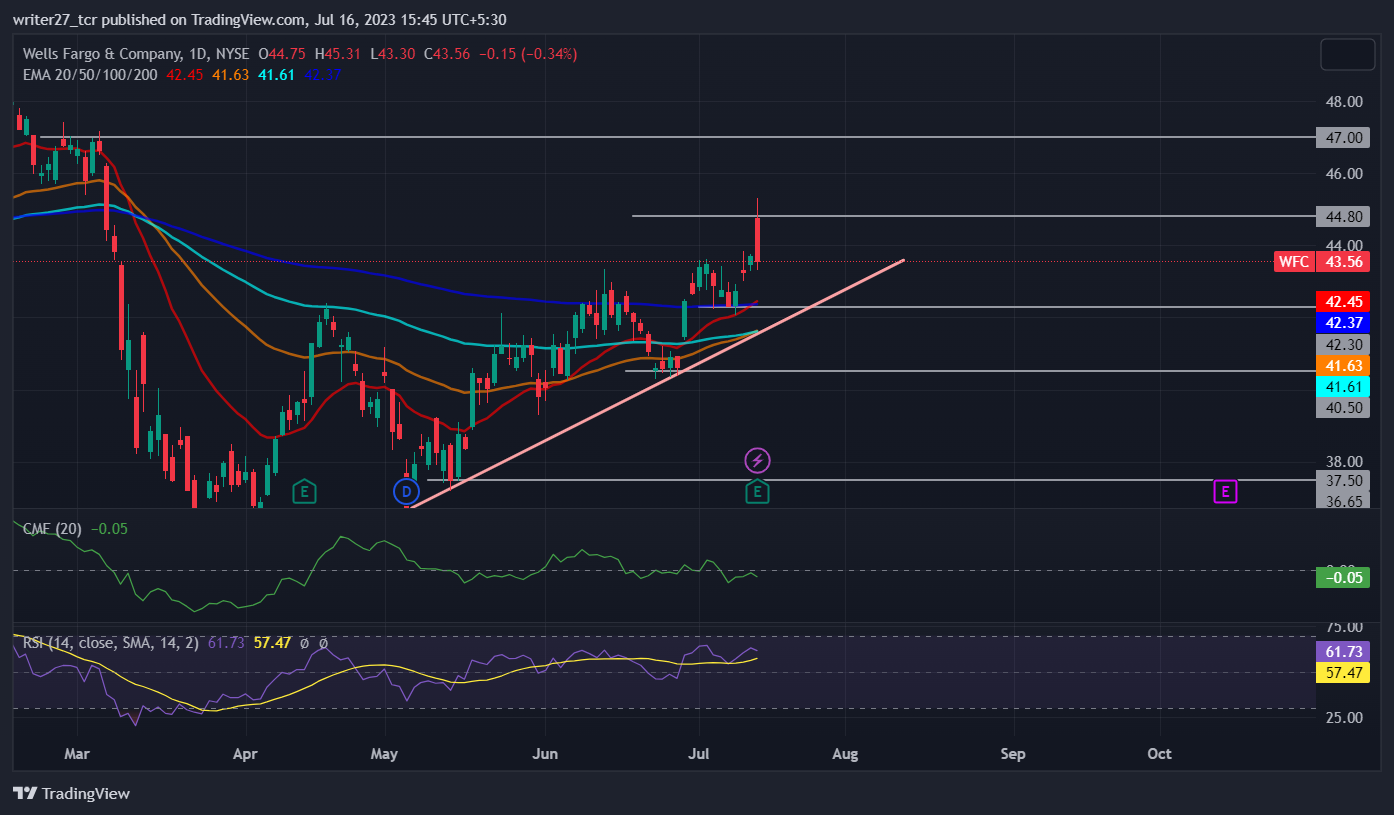The width and height of the screenshot is (1394, 815).
Task: Click the 75.00 RSI scale value
Action: (1343, 627)
